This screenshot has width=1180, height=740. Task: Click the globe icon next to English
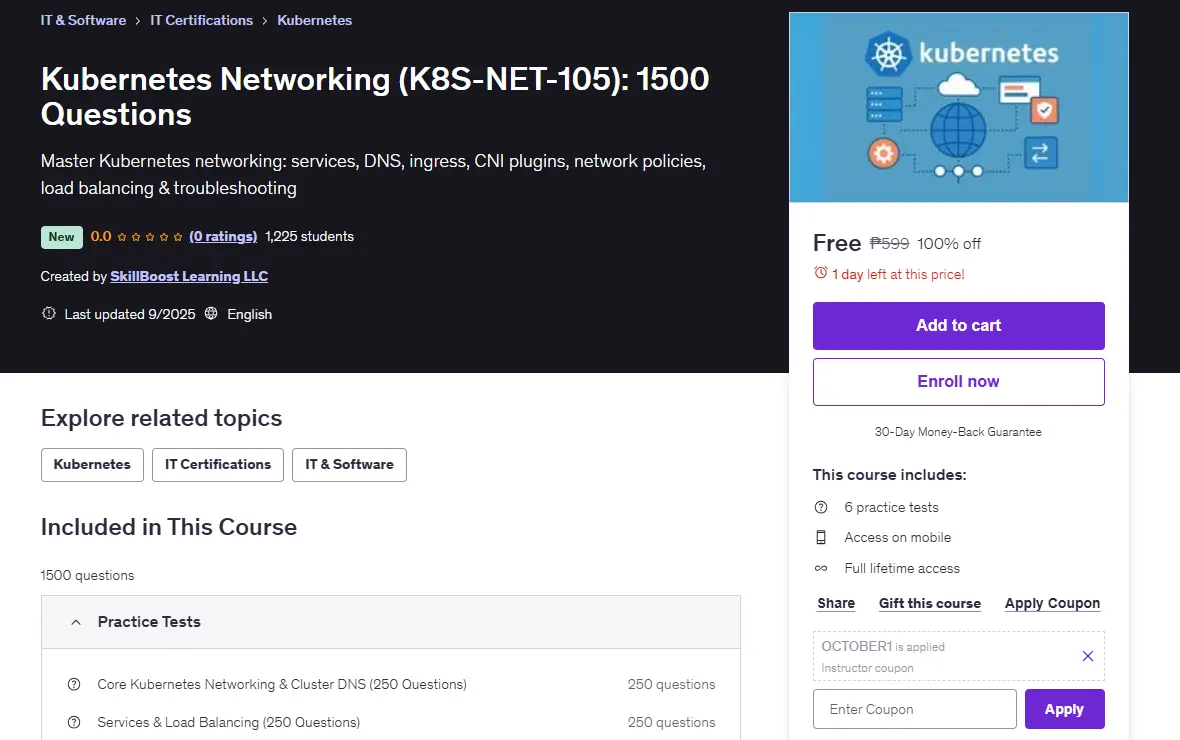[211, 313]
